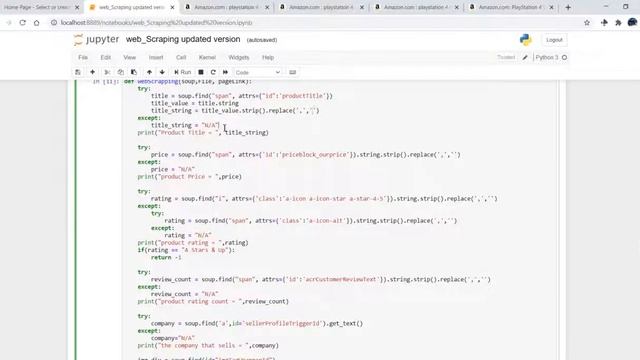This screenshot has width=640, height=360.
Task: Switch to first Amazon playstation tab
Action: tap(227, 7)
